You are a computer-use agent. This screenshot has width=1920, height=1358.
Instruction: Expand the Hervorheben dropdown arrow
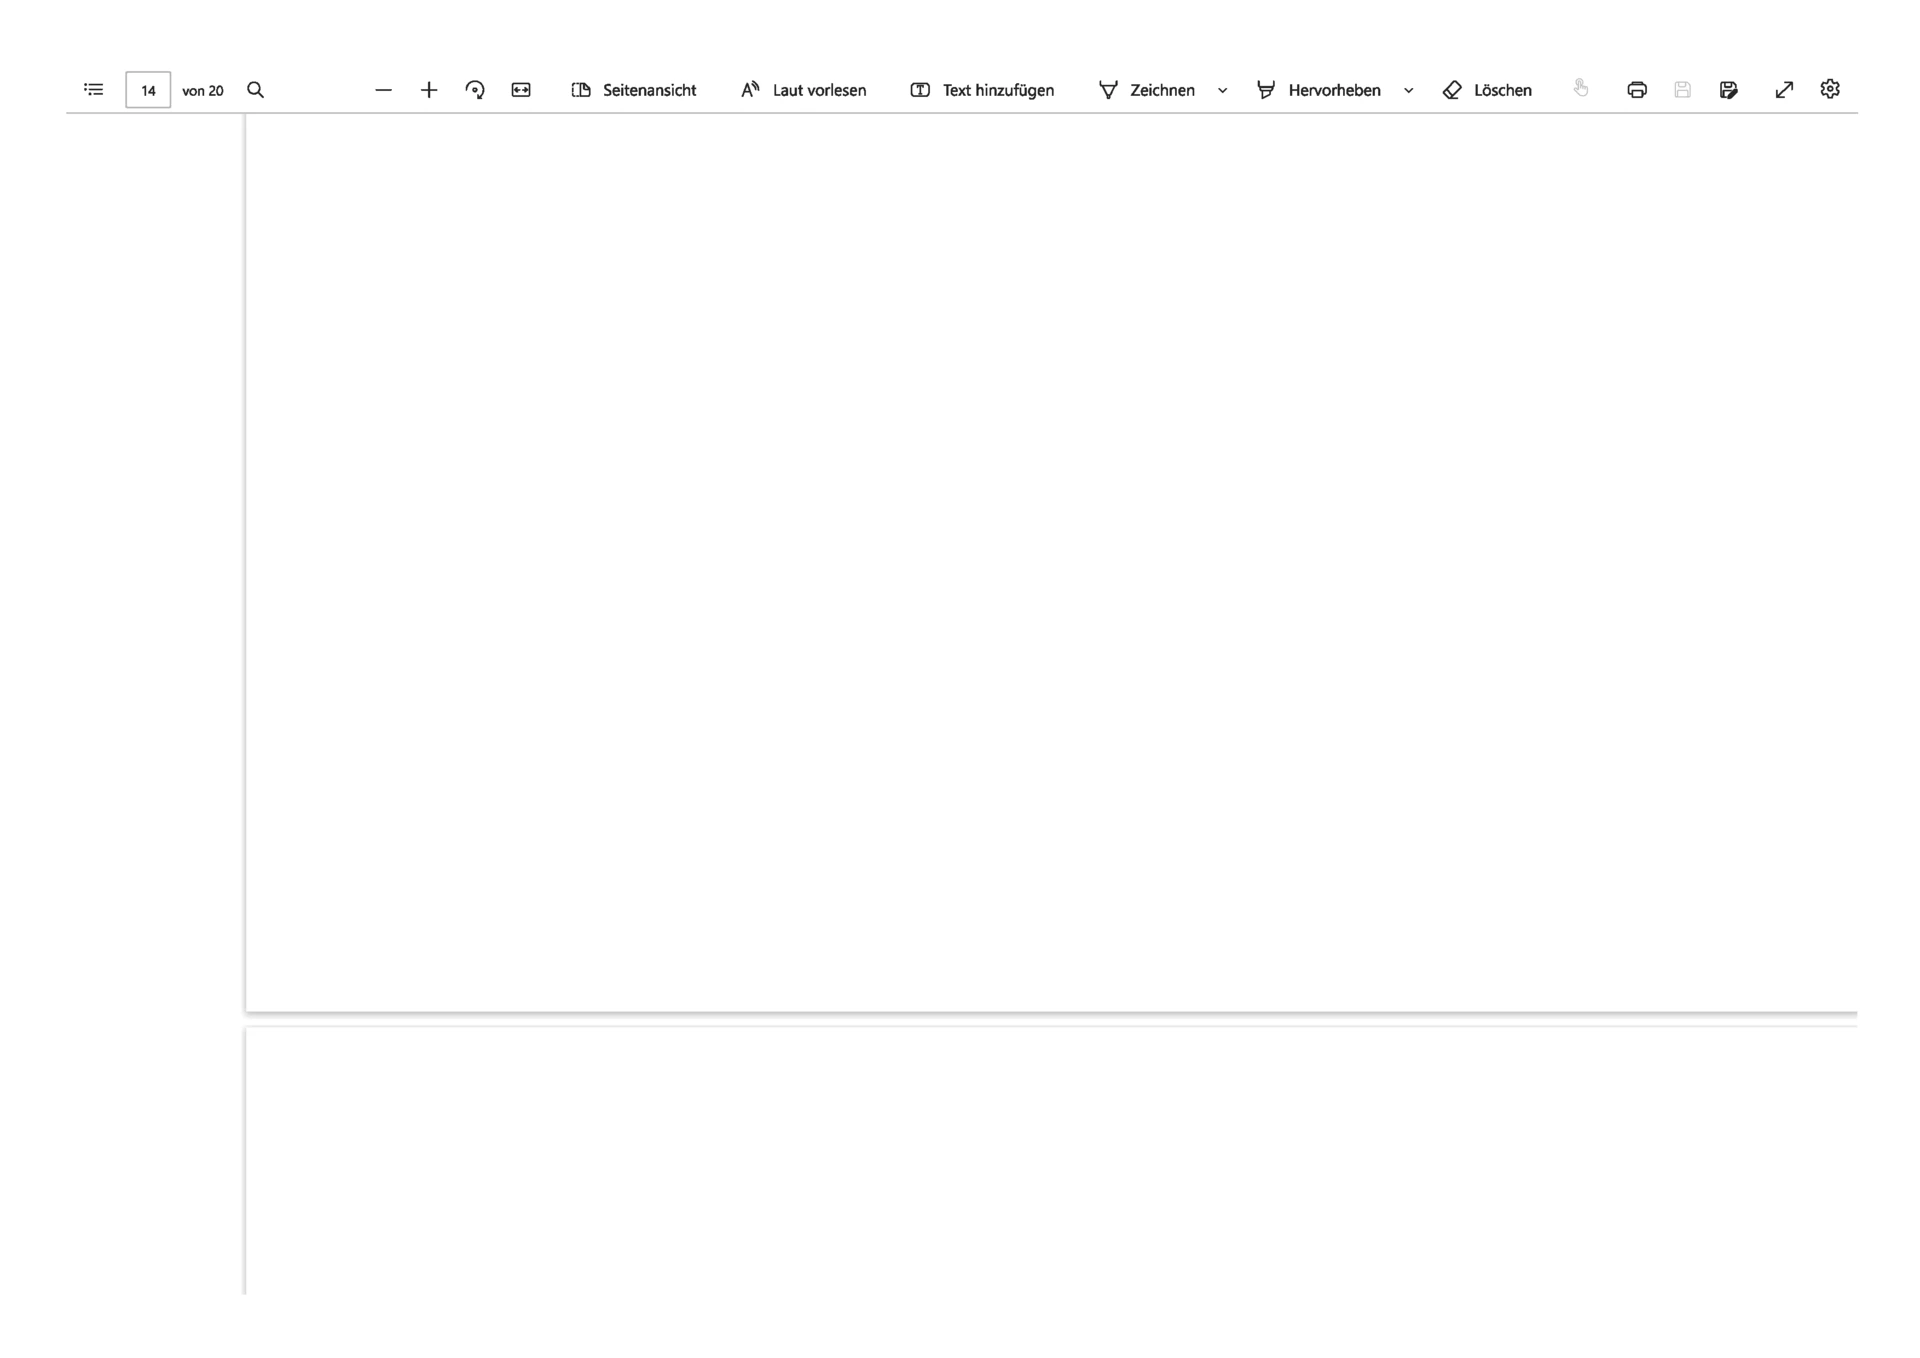click(x=1408, y=91)
